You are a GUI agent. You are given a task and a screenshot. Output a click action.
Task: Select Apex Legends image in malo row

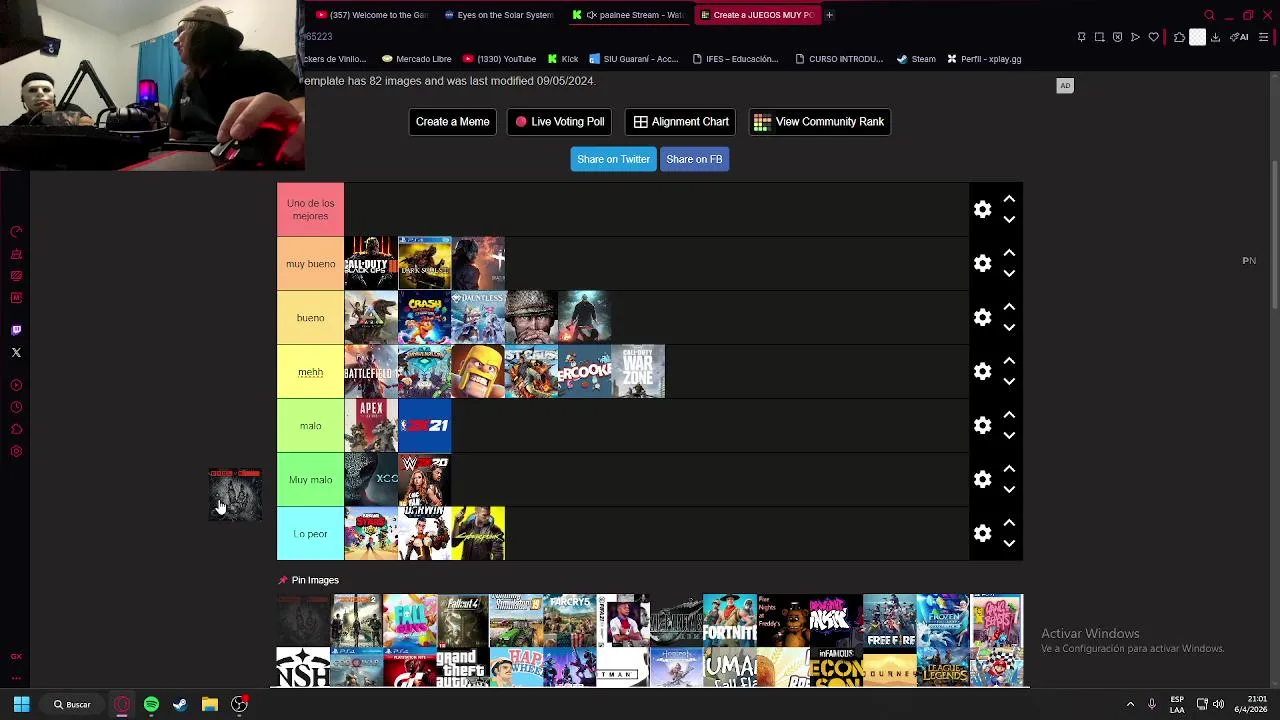[x=371, y=425]
